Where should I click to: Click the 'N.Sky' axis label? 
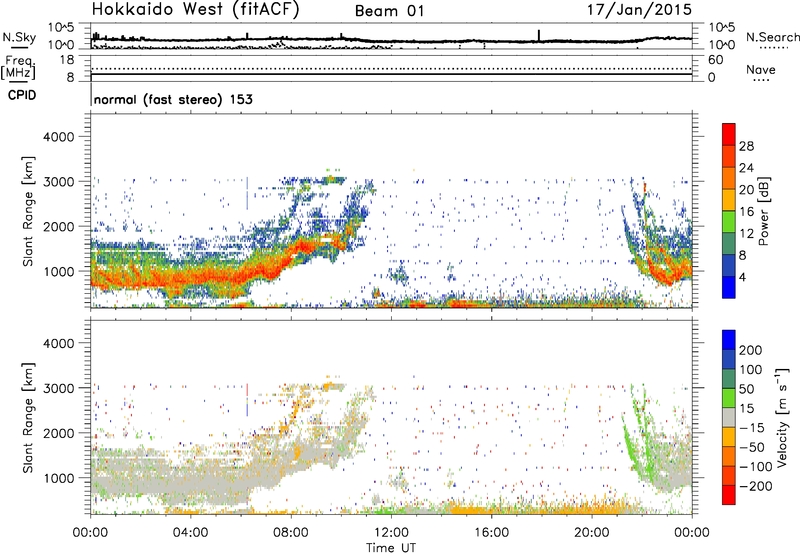(x=19, y=37)
